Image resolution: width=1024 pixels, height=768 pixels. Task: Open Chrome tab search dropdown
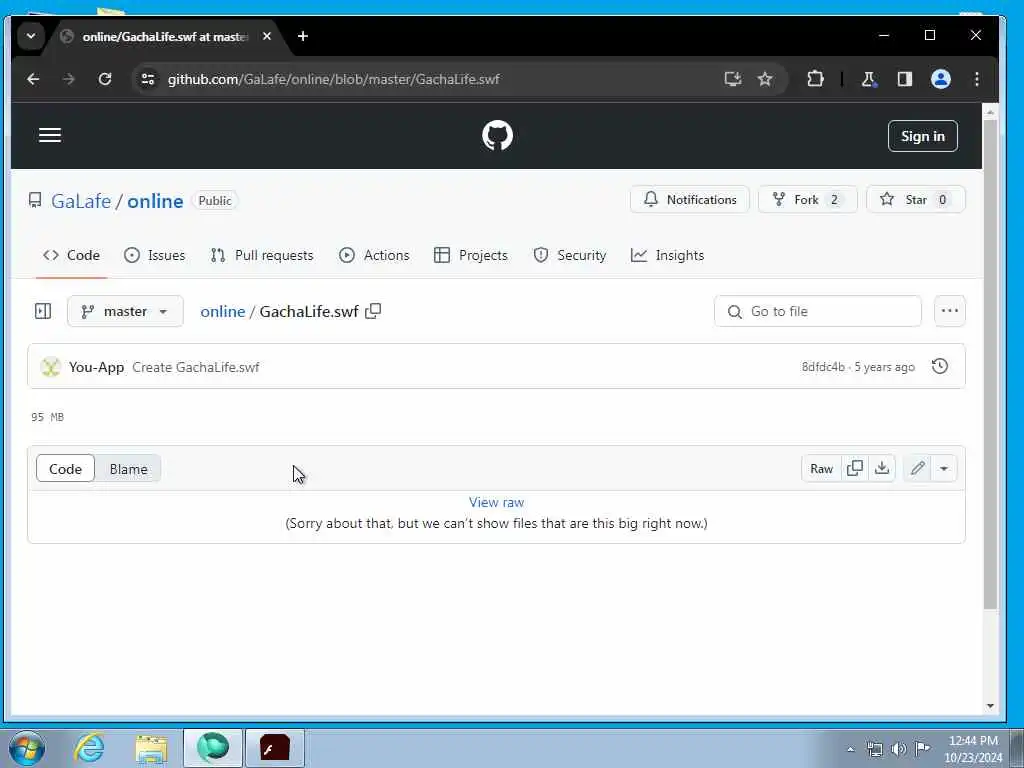point(31,36)
